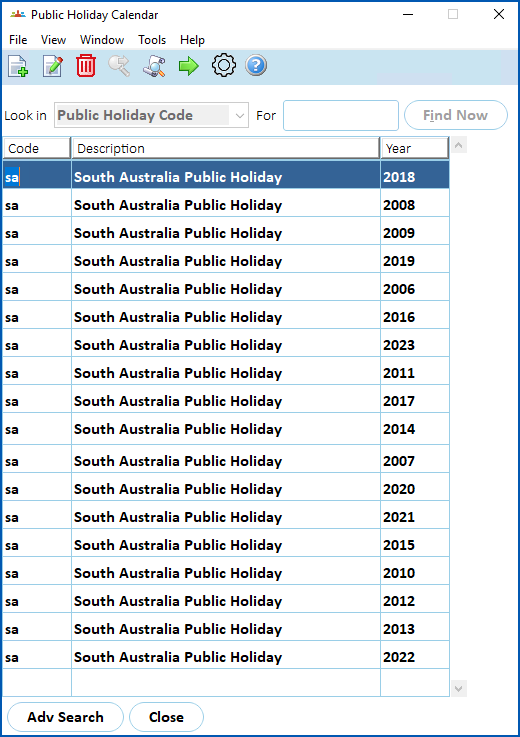Click the Find Now button
This screenshot has width=520, height=737.
pyautogui.click(x=456, y=115)
